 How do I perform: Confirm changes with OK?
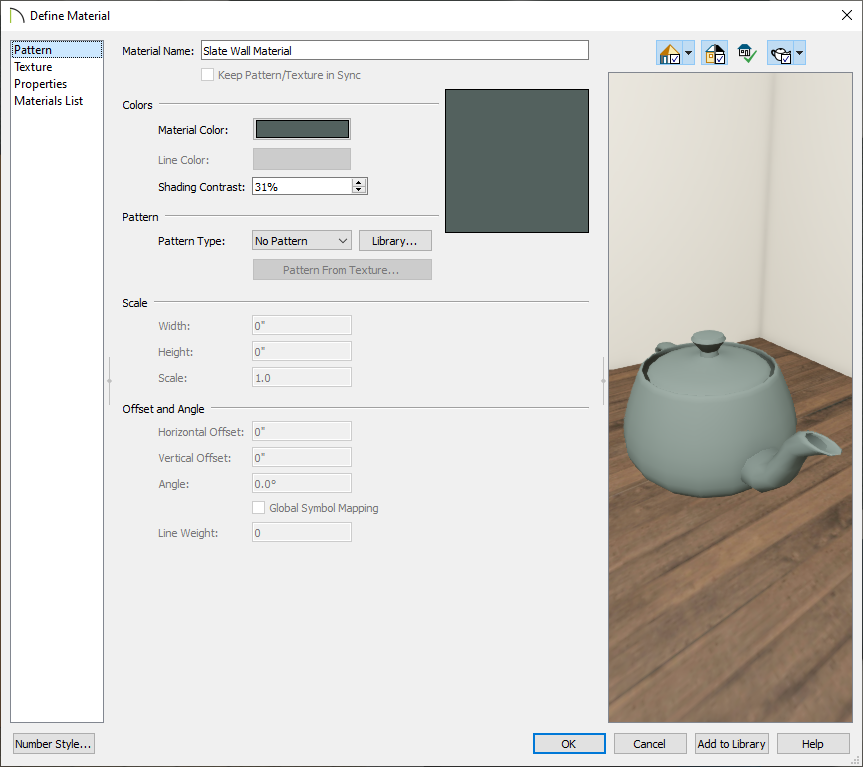click(x=568, y=743)
